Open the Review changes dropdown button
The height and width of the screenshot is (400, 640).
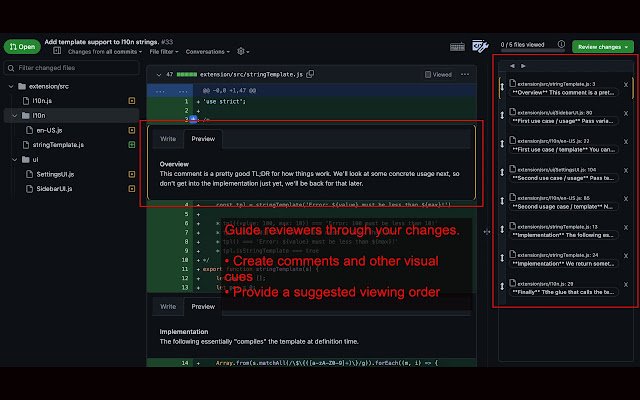603,47
